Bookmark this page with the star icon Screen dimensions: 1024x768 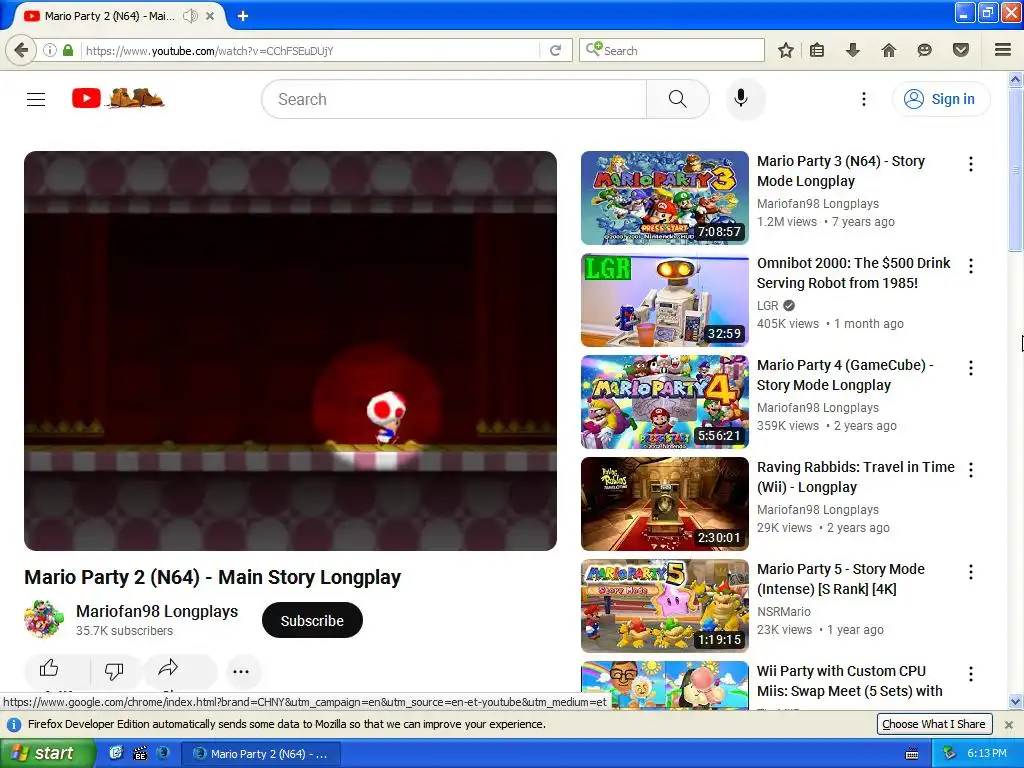point(786,50)
